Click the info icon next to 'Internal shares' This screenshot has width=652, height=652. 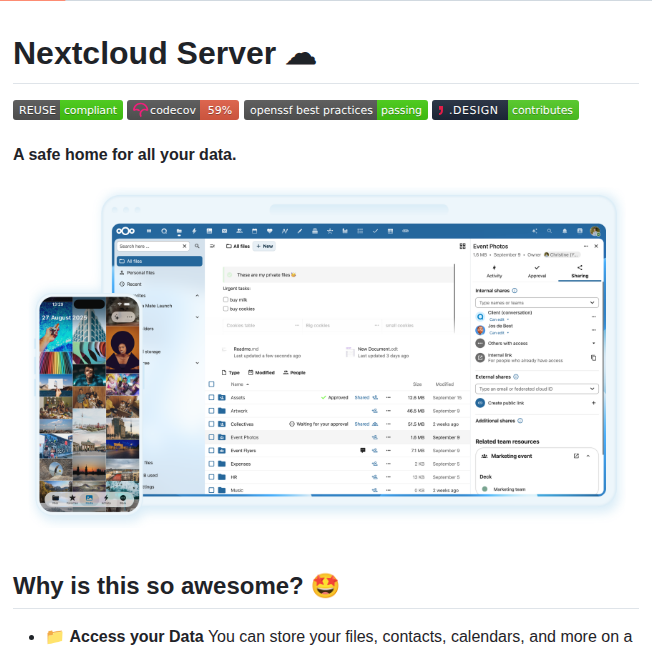pyautogui.click(x=515, y=291)
